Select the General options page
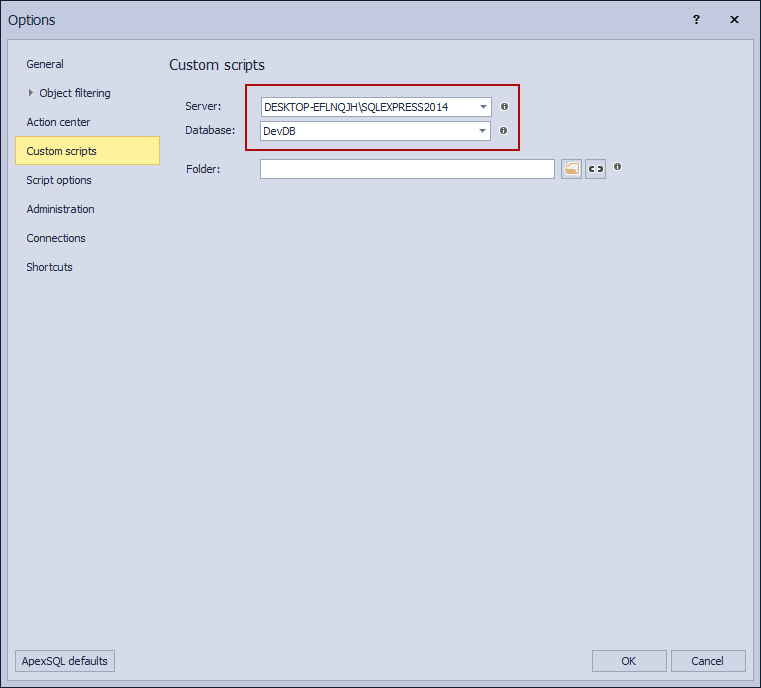The image size is (761, 688). pyautogui.click(x=45, y=64)
